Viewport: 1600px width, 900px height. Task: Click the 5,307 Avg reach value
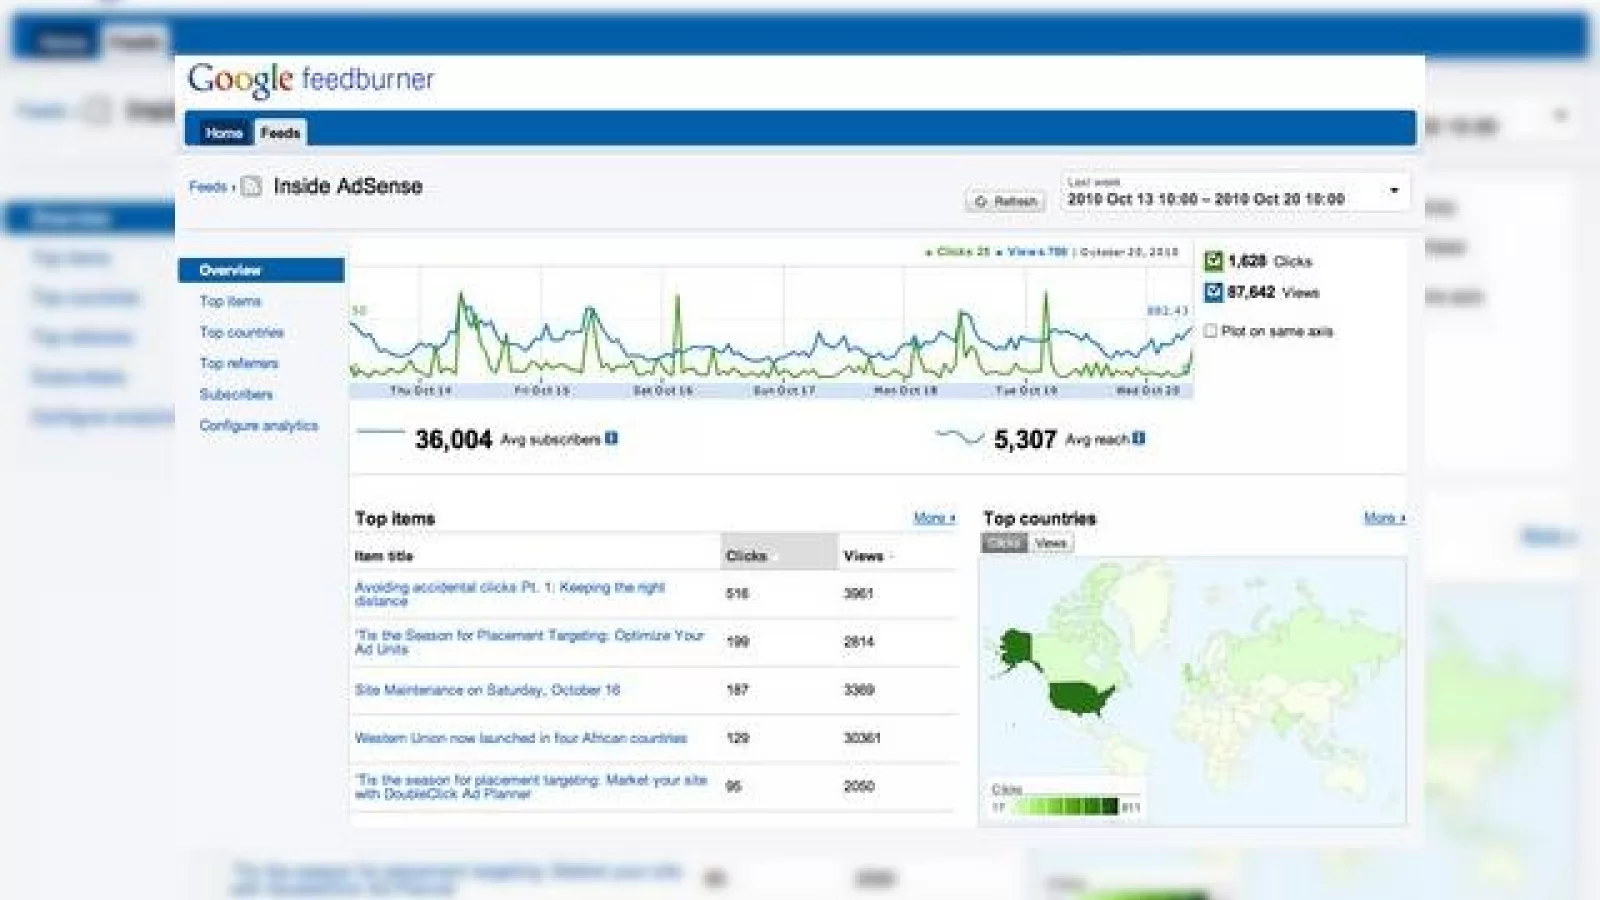(1025, 439)
